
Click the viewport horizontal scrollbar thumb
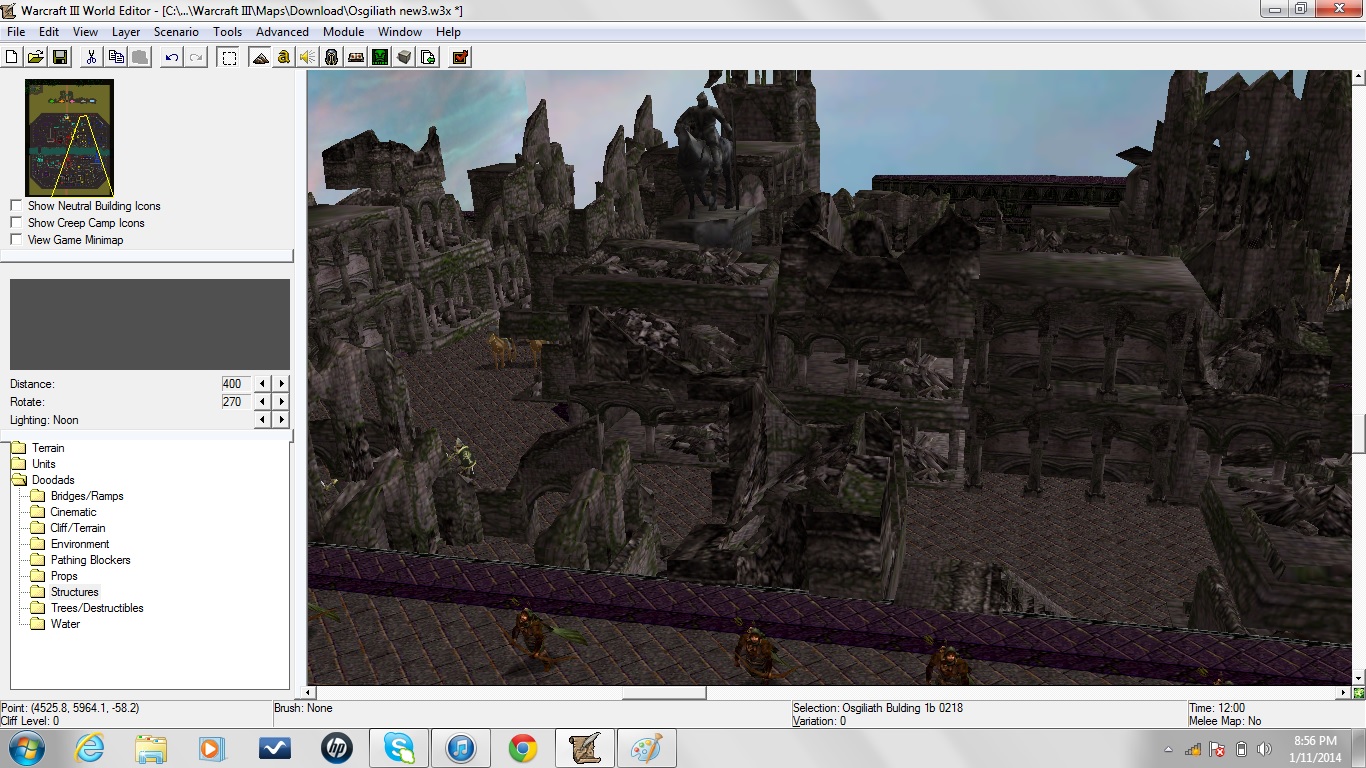[664, 692]
